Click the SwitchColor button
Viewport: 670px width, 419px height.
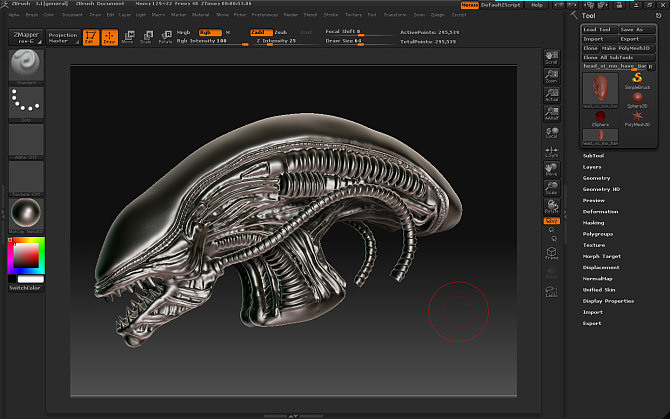tap(25, 288)
